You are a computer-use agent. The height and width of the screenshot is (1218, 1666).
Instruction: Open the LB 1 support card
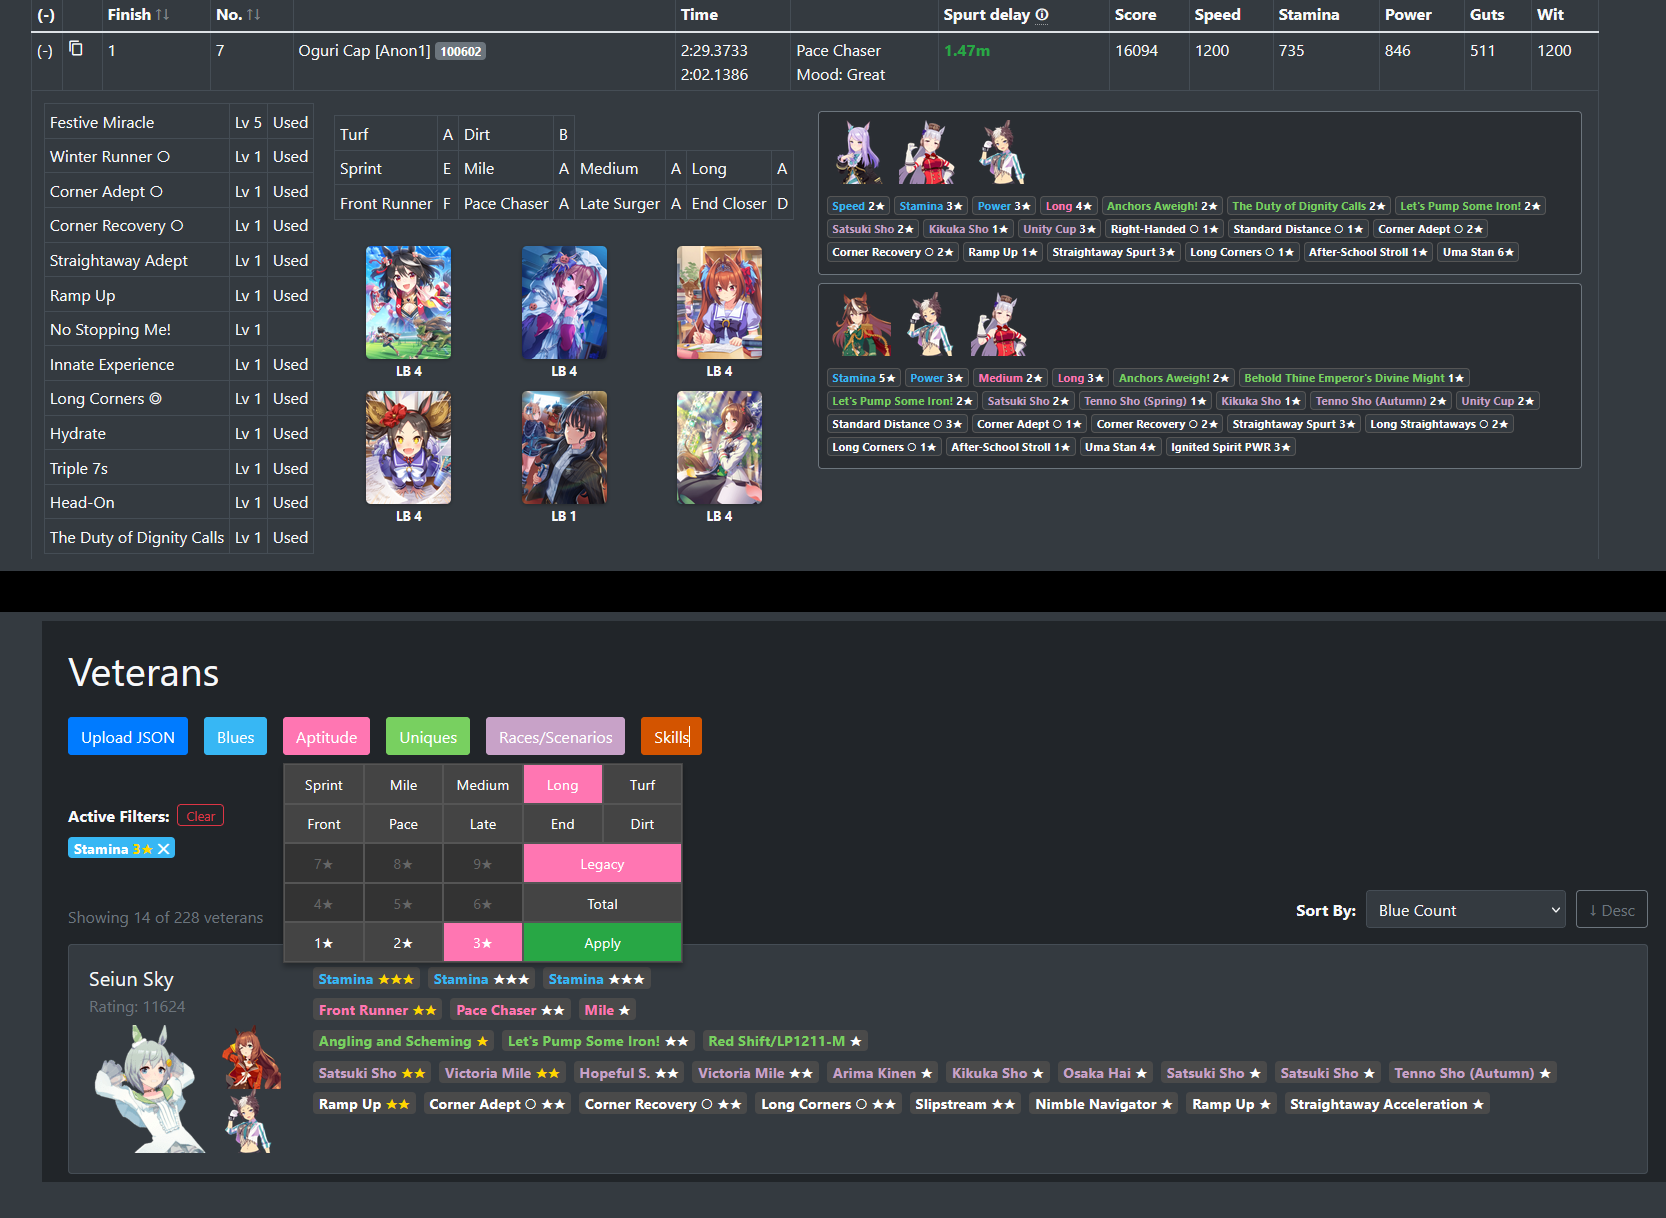pos(564,447)
